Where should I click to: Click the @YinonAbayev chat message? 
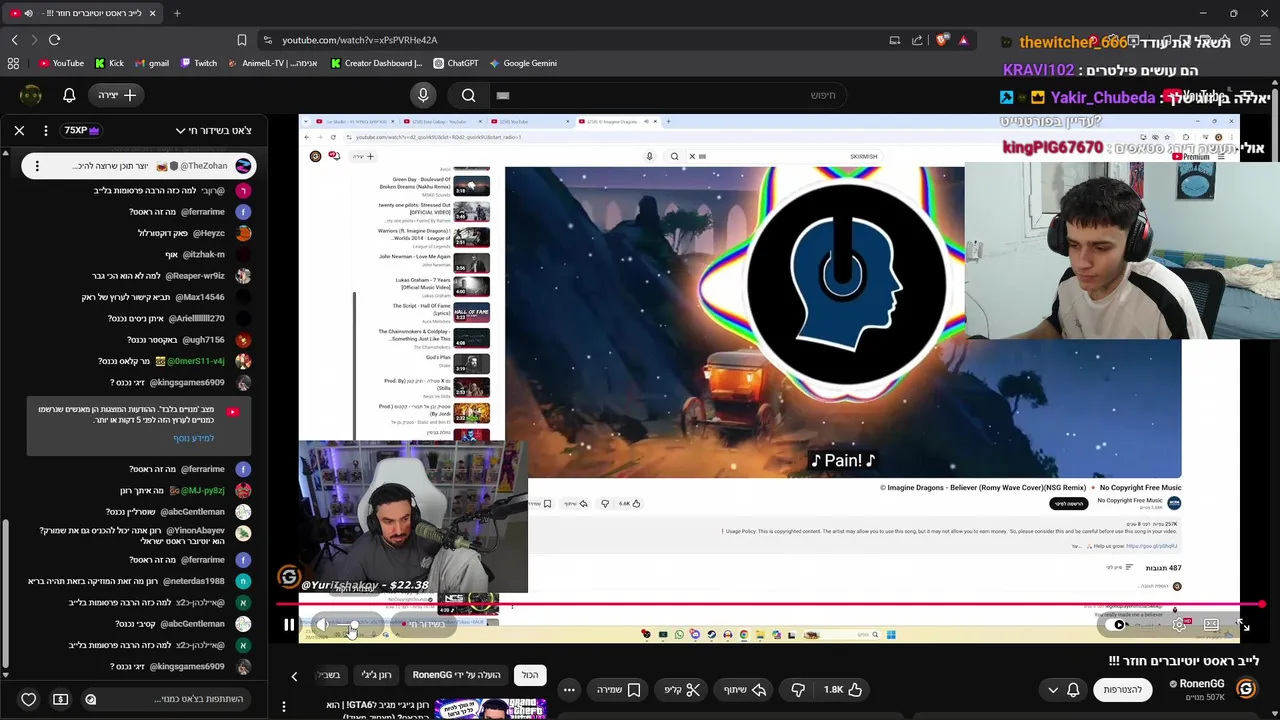131,536
